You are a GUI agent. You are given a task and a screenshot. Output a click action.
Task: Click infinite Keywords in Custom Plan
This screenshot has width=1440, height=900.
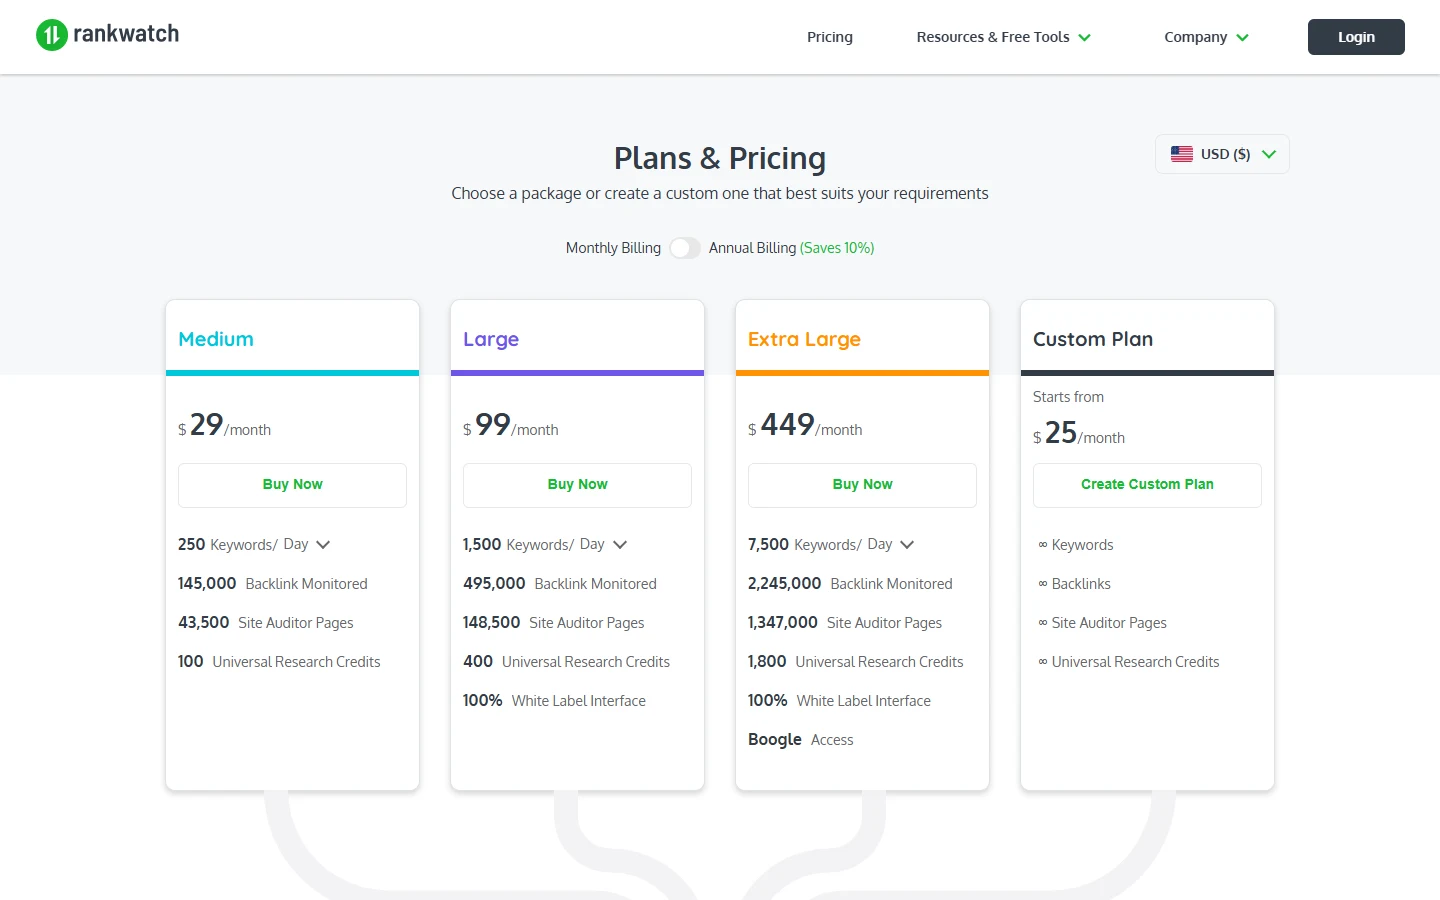(x=1076, y=545)
